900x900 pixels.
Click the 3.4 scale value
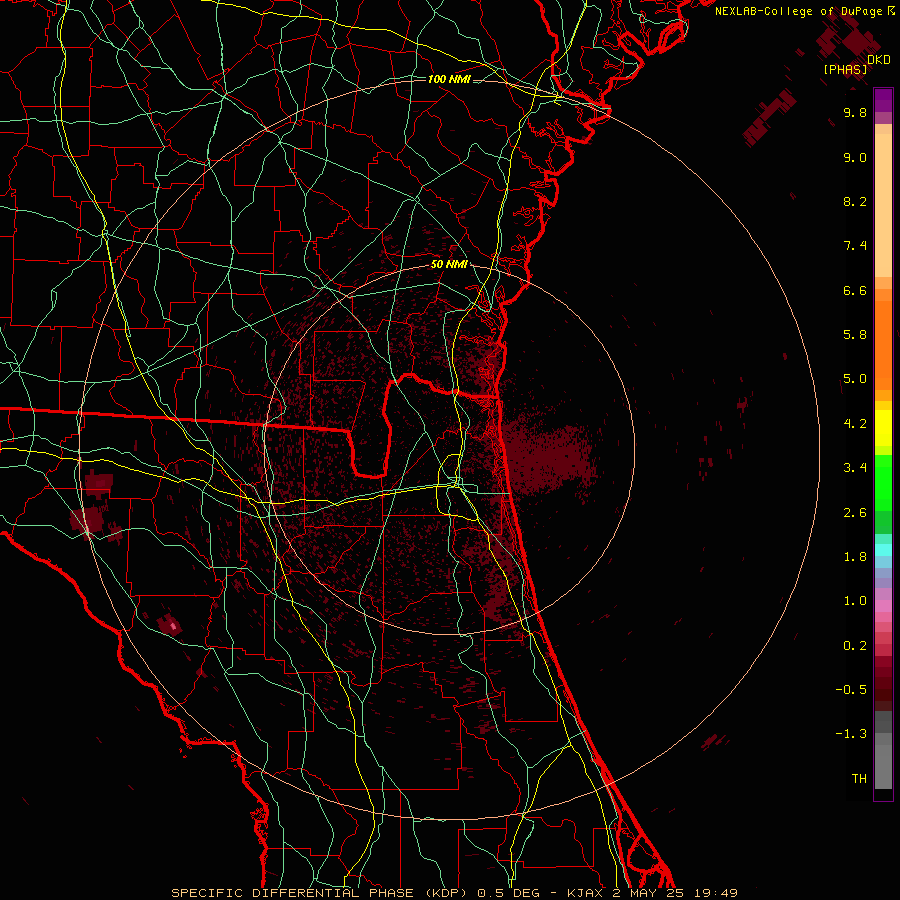[855, 468]
